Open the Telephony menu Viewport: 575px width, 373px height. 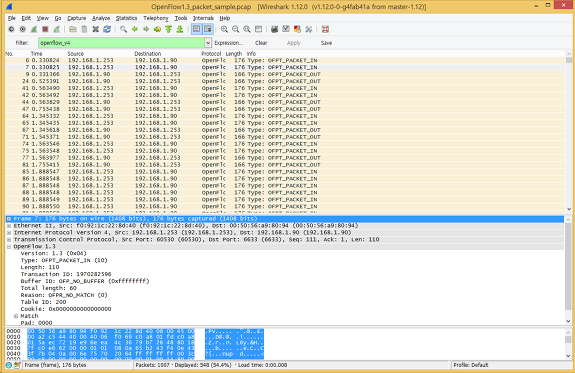point(156,18)
